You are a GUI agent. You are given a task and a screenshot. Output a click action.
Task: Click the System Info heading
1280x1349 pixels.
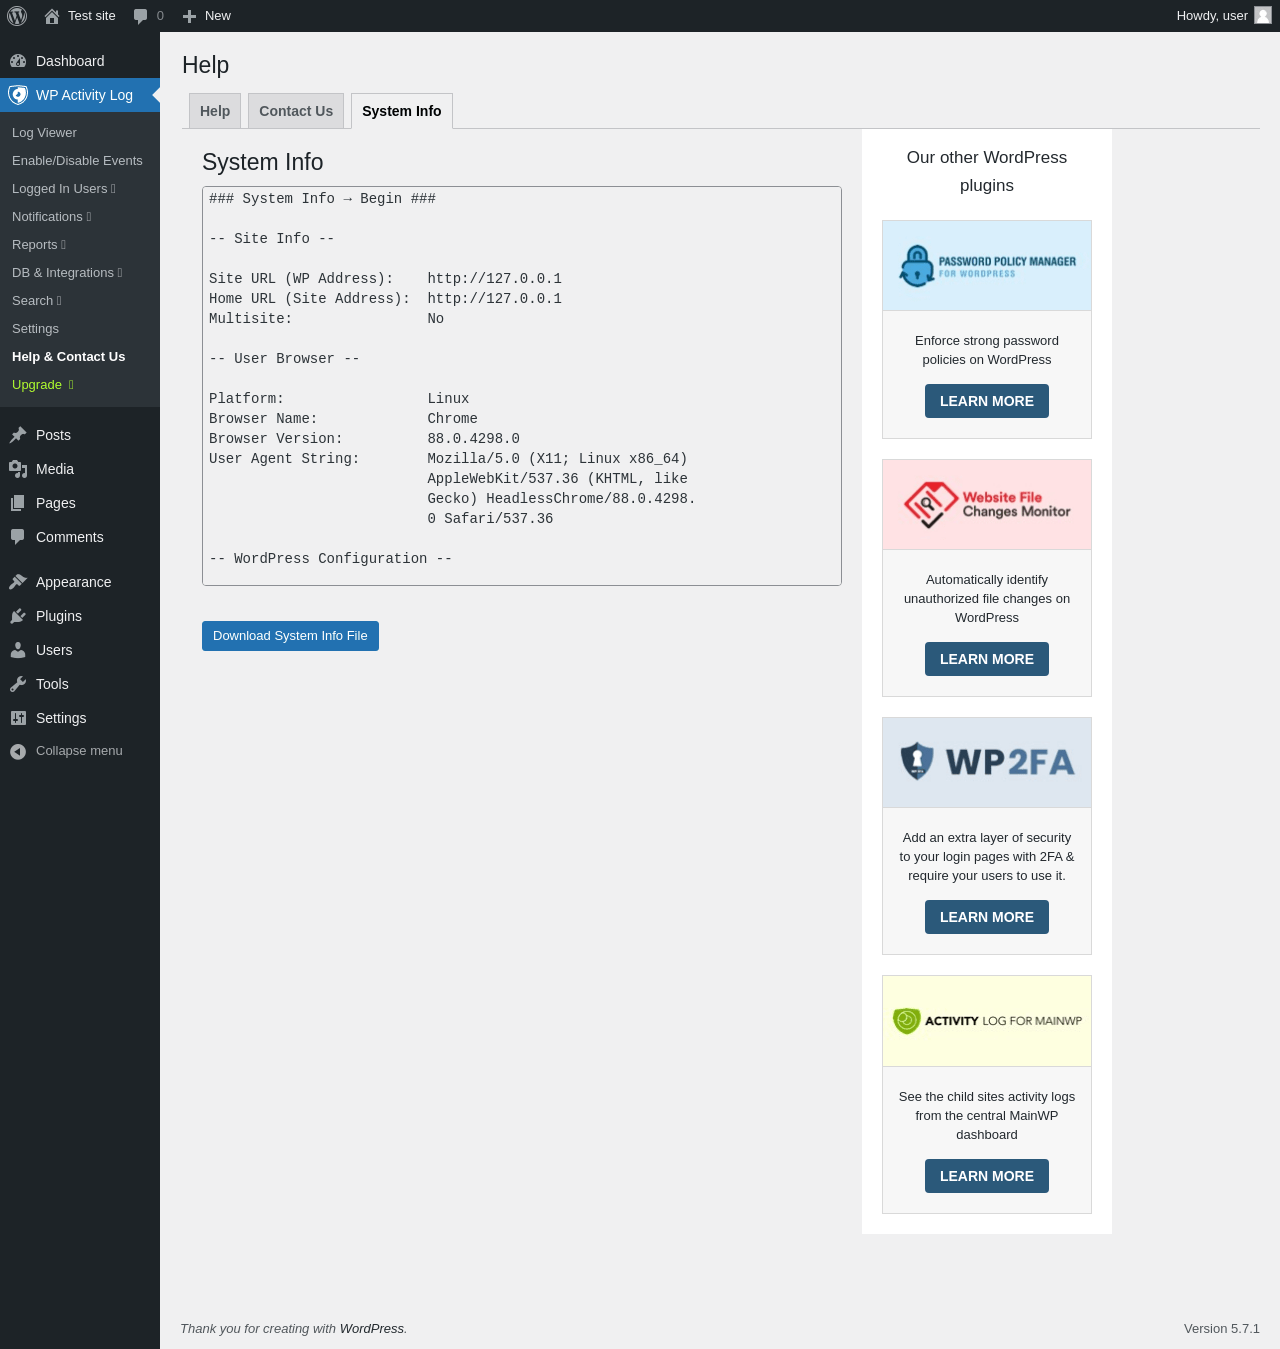263,162
